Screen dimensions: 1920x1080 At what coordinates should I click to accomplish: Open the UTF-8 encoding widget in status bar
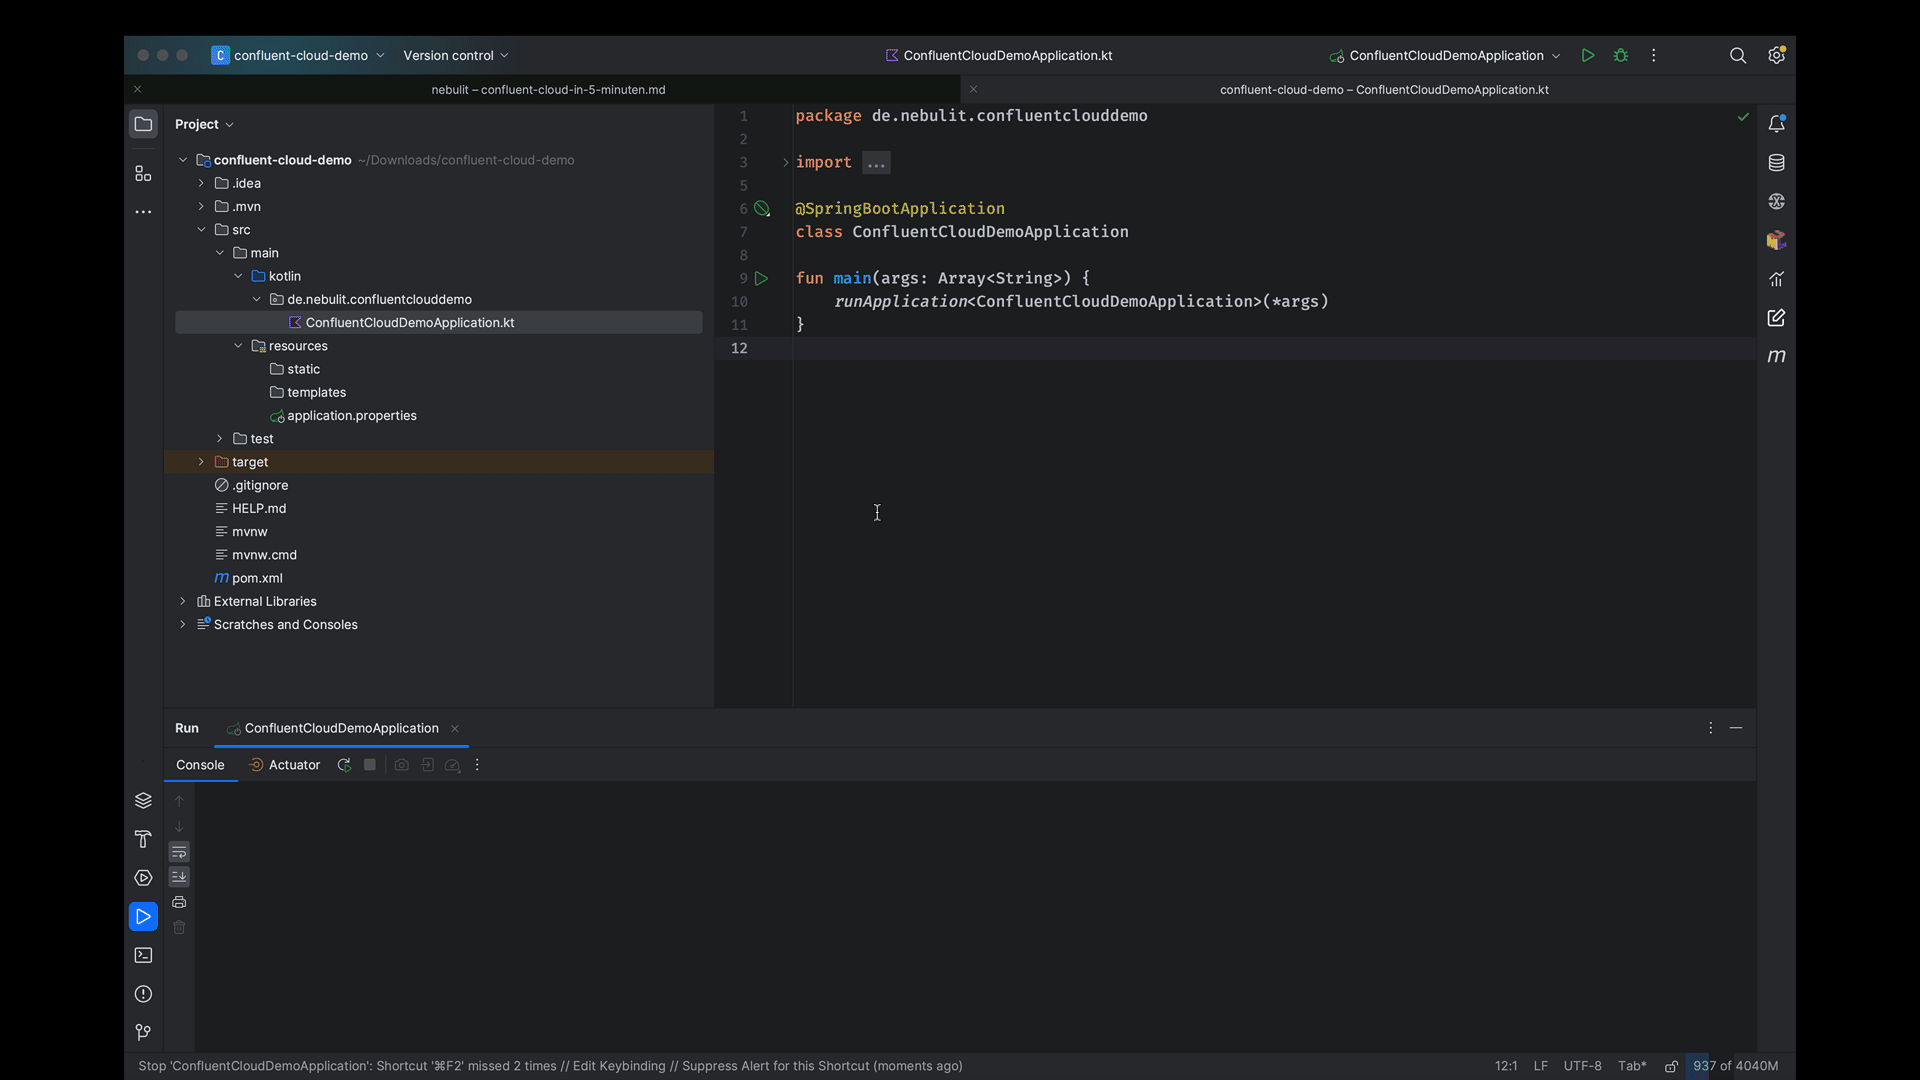click(1583, 1066)
